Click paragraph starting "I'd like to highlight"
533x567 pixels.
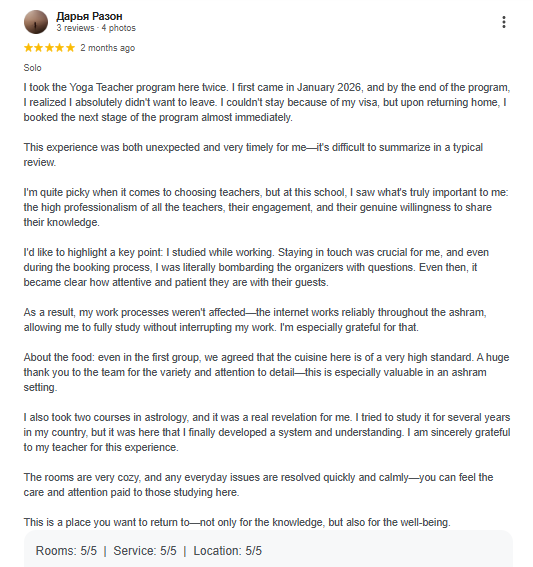point(256,267)
